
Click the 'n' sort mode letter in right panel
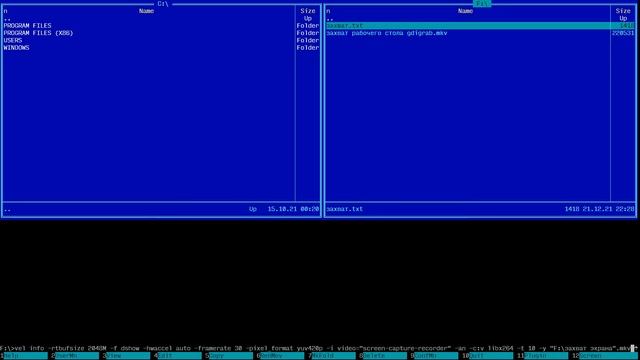pos(328,11)
